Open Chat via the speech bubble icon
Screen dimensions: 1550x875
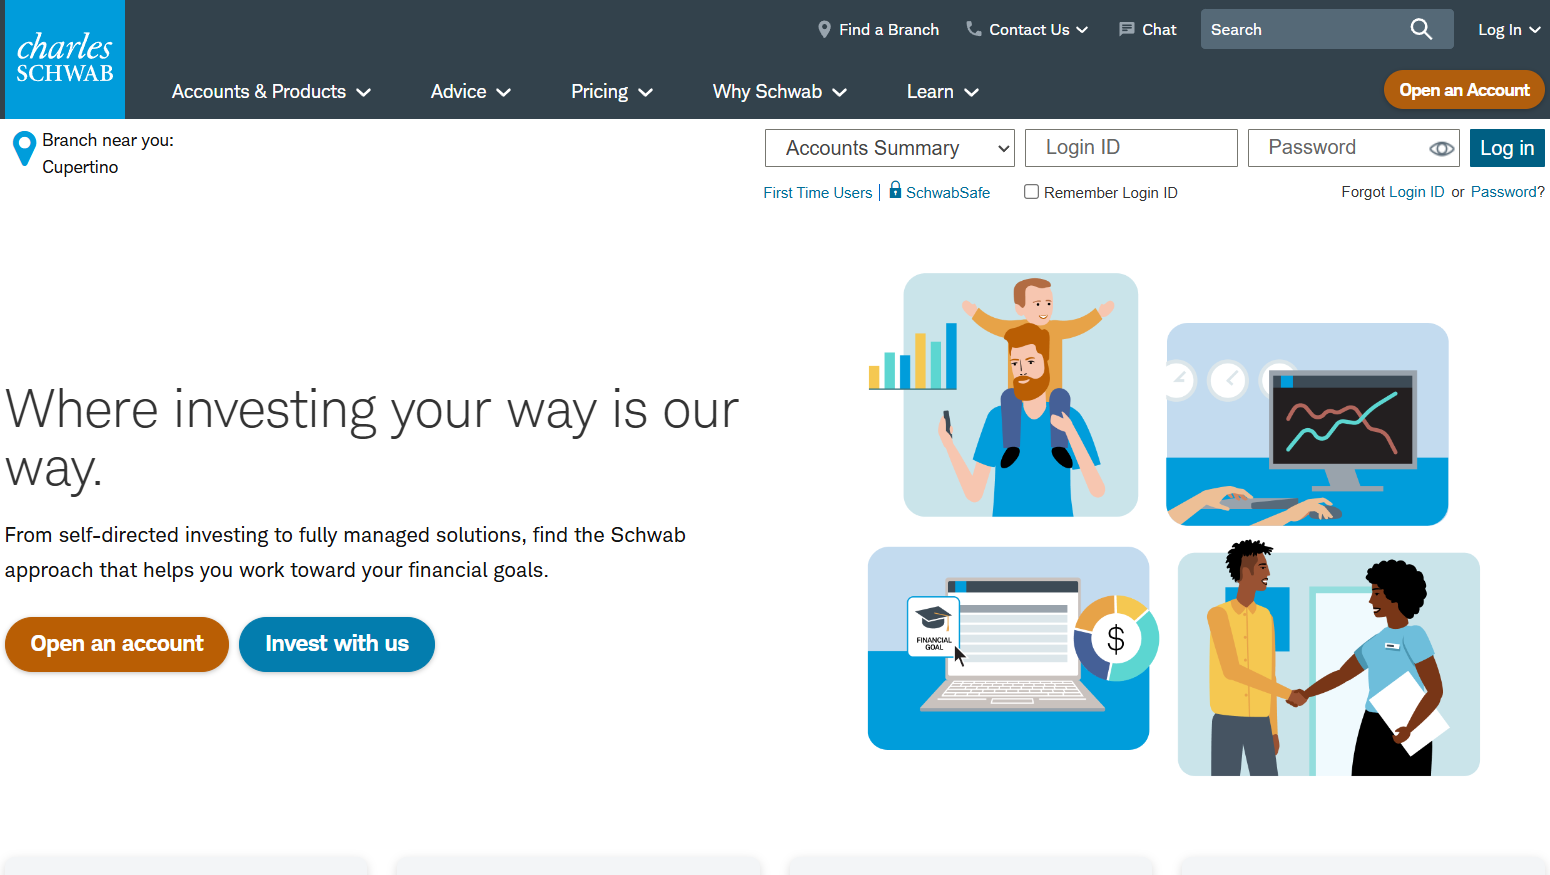point(1126,30)
